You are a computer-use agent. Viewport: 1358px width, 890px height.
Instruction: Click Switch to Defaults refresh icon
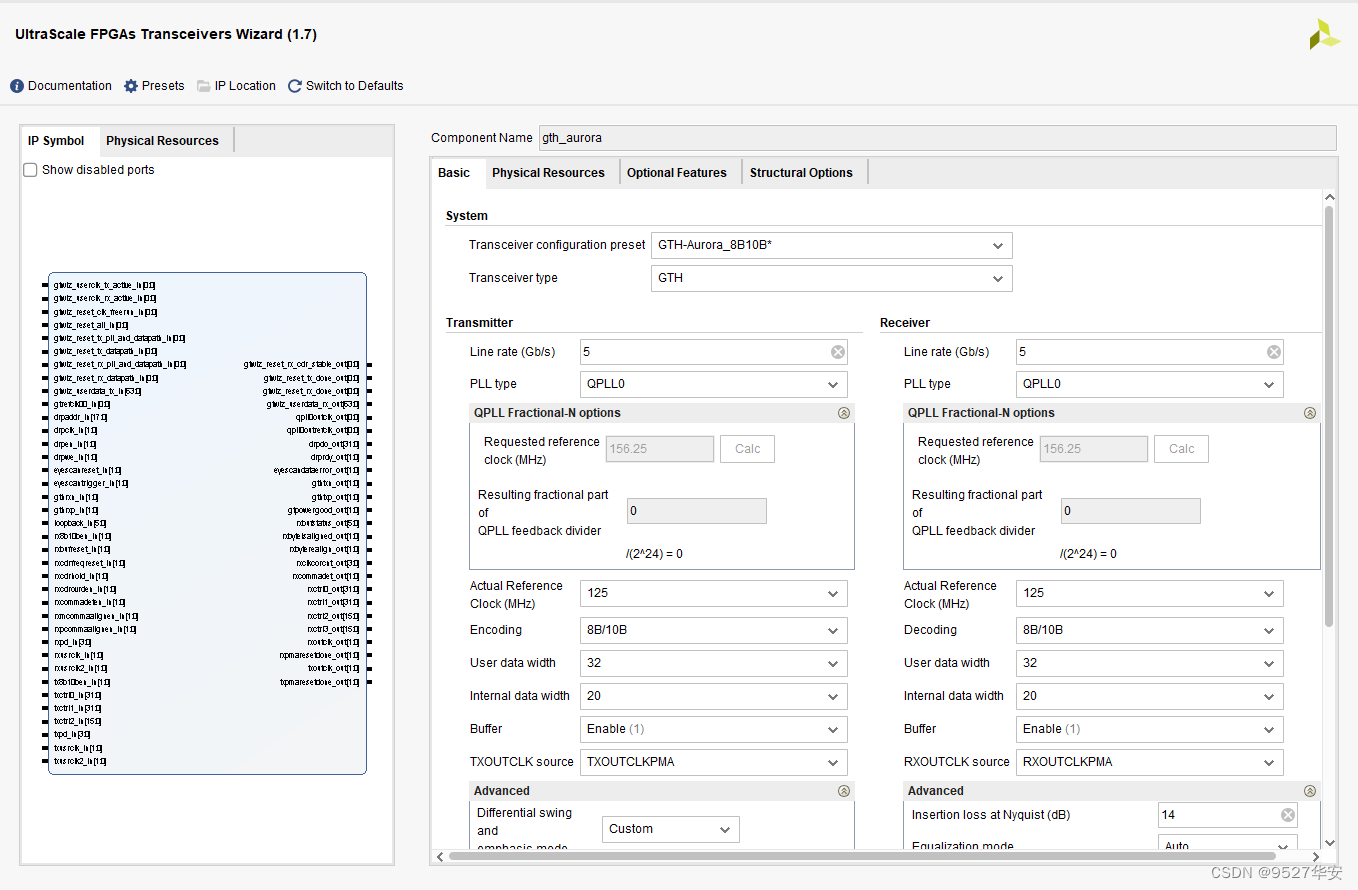(x=295, y=86)
